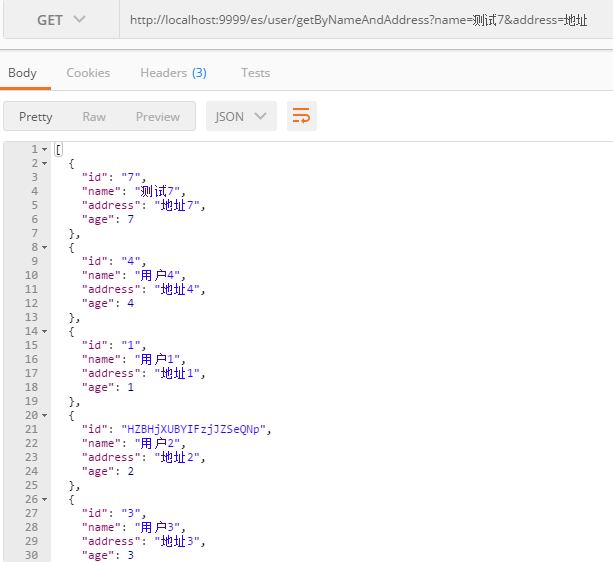Switch to the Cookies tab
613x562 pixels.
point(88,73)
